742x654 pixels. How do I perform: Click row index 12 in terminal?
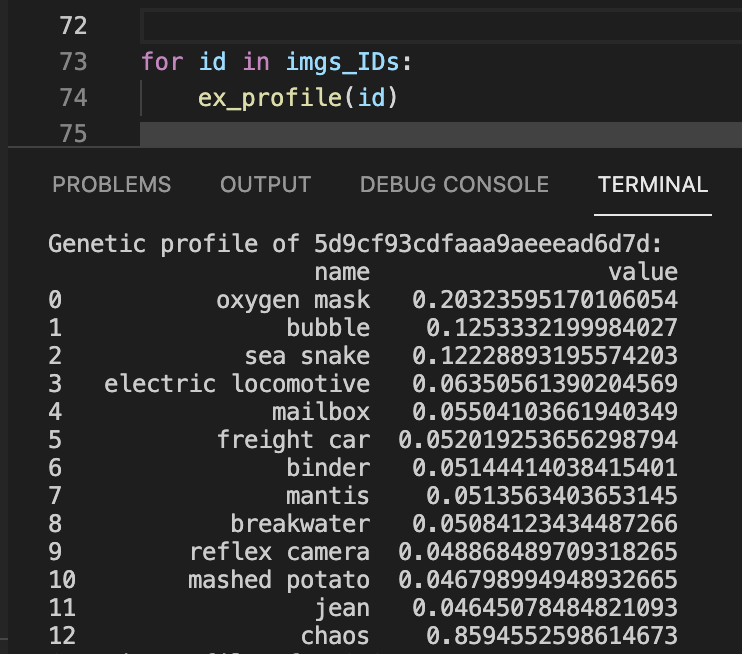pyautogui.click(x=62, y=636)
